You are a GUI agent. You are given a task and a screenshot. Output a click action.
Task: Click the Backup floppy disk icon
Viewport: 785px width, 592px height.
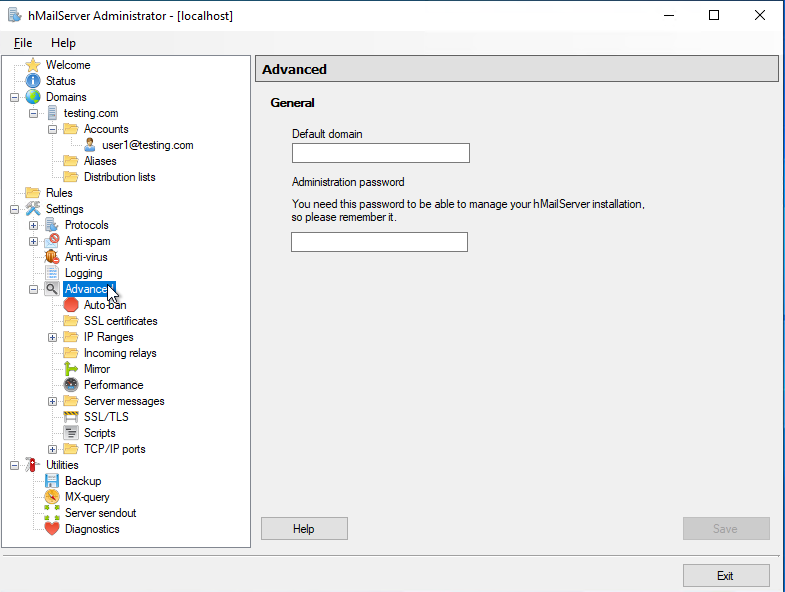point(52,481)
